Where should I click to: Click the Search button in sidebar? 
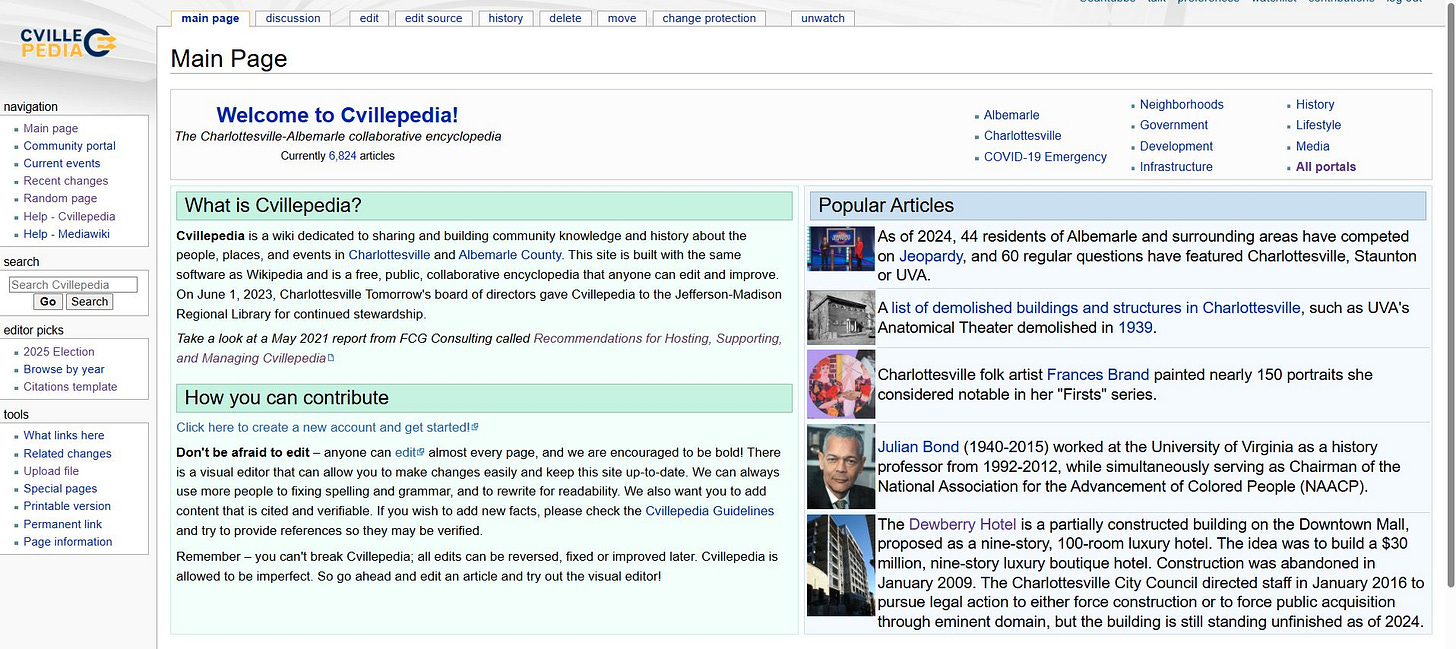coord(89,302)
